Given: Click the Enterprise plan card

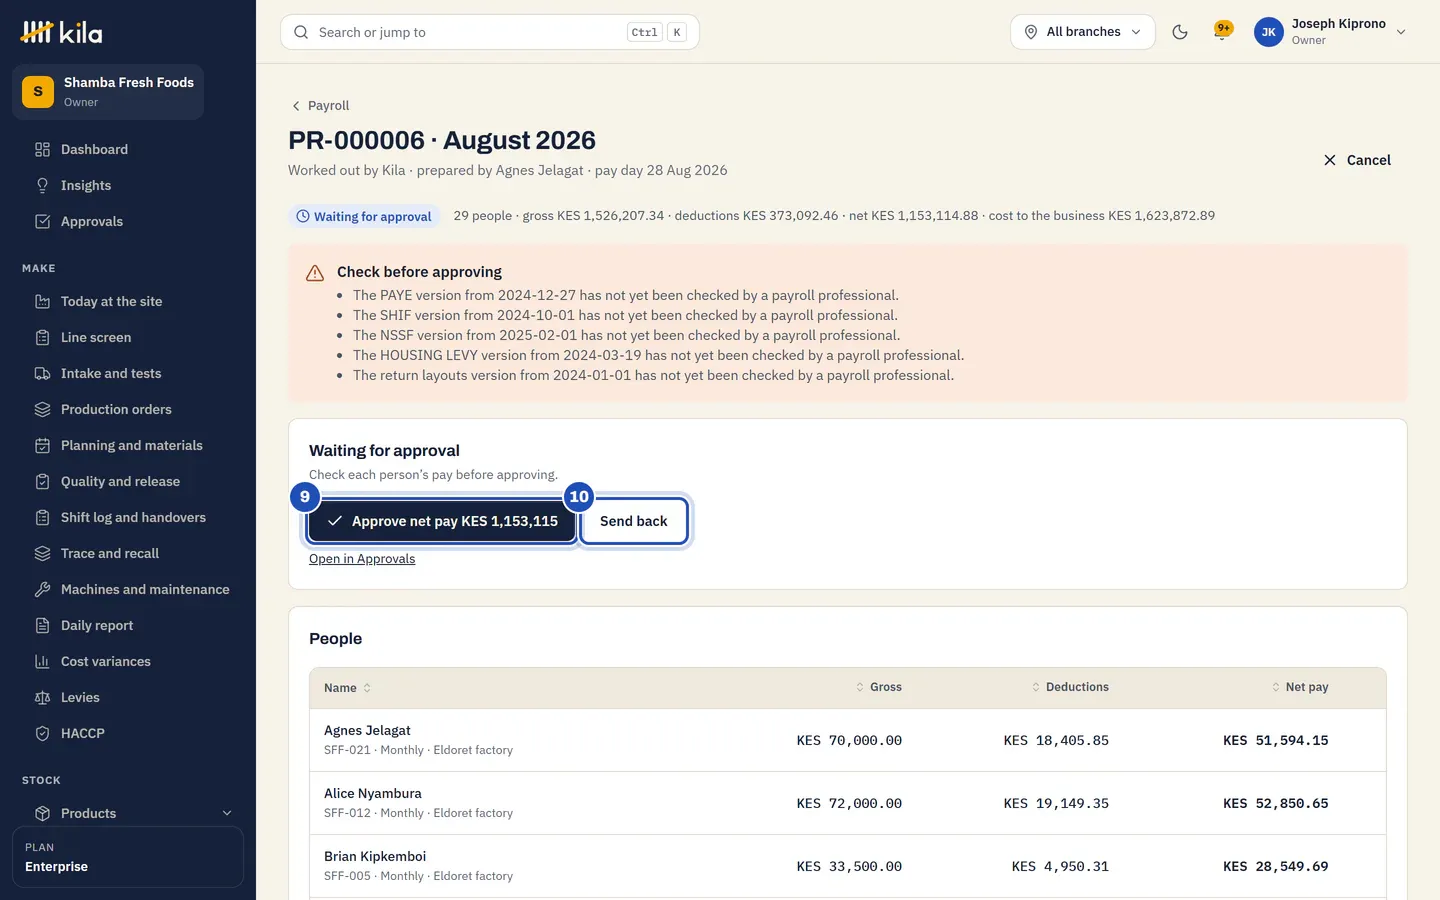Looking at the screenshot, I should [128, 857].
